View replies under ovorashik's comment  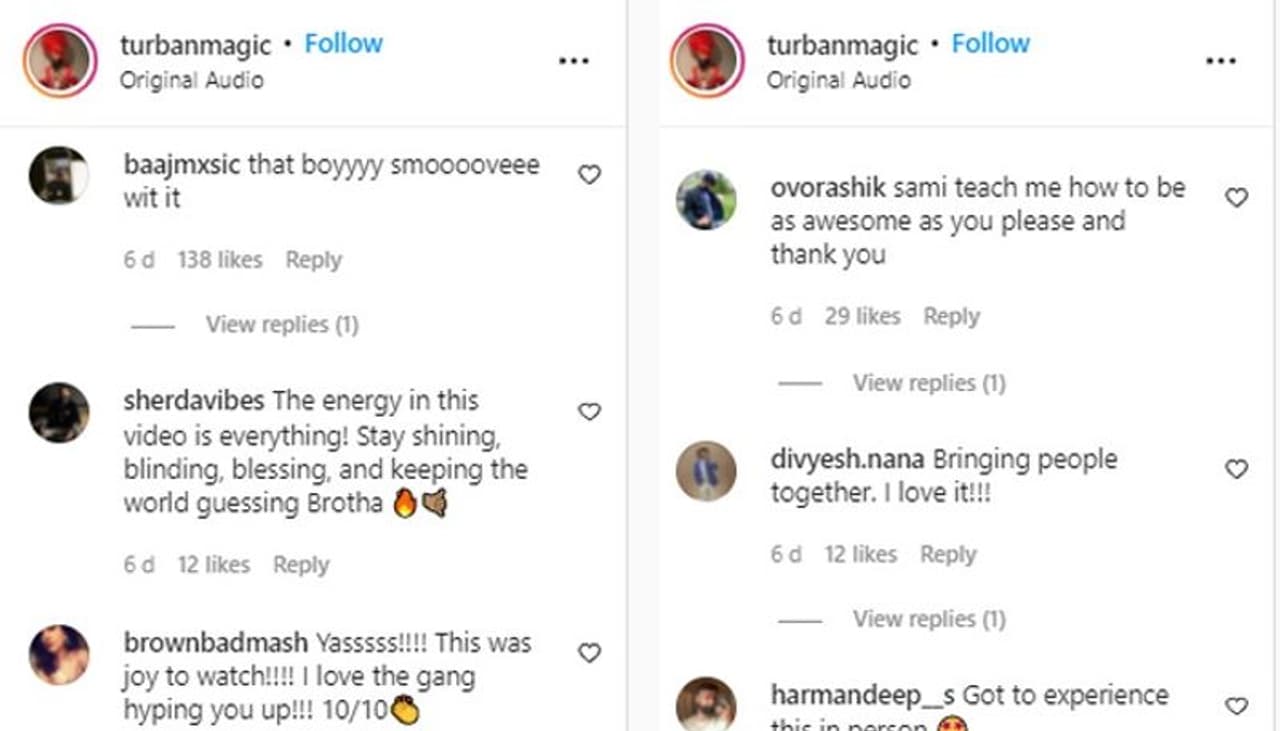click(928, 383)
